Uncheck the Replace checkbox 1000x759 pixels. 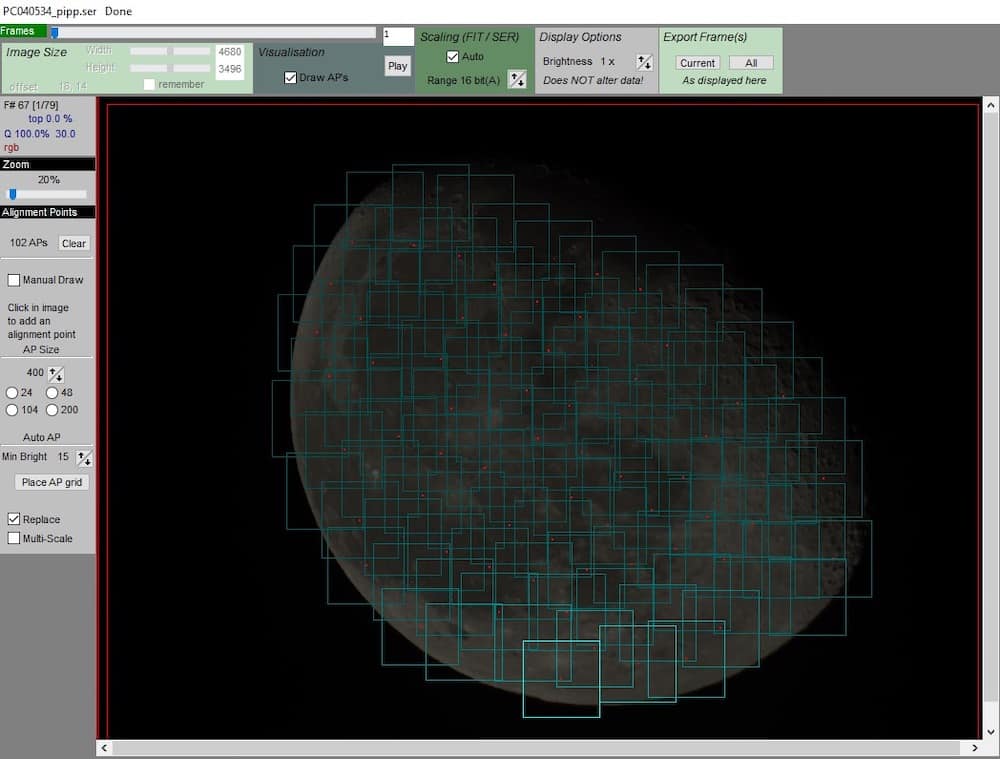tap(13, 519)
